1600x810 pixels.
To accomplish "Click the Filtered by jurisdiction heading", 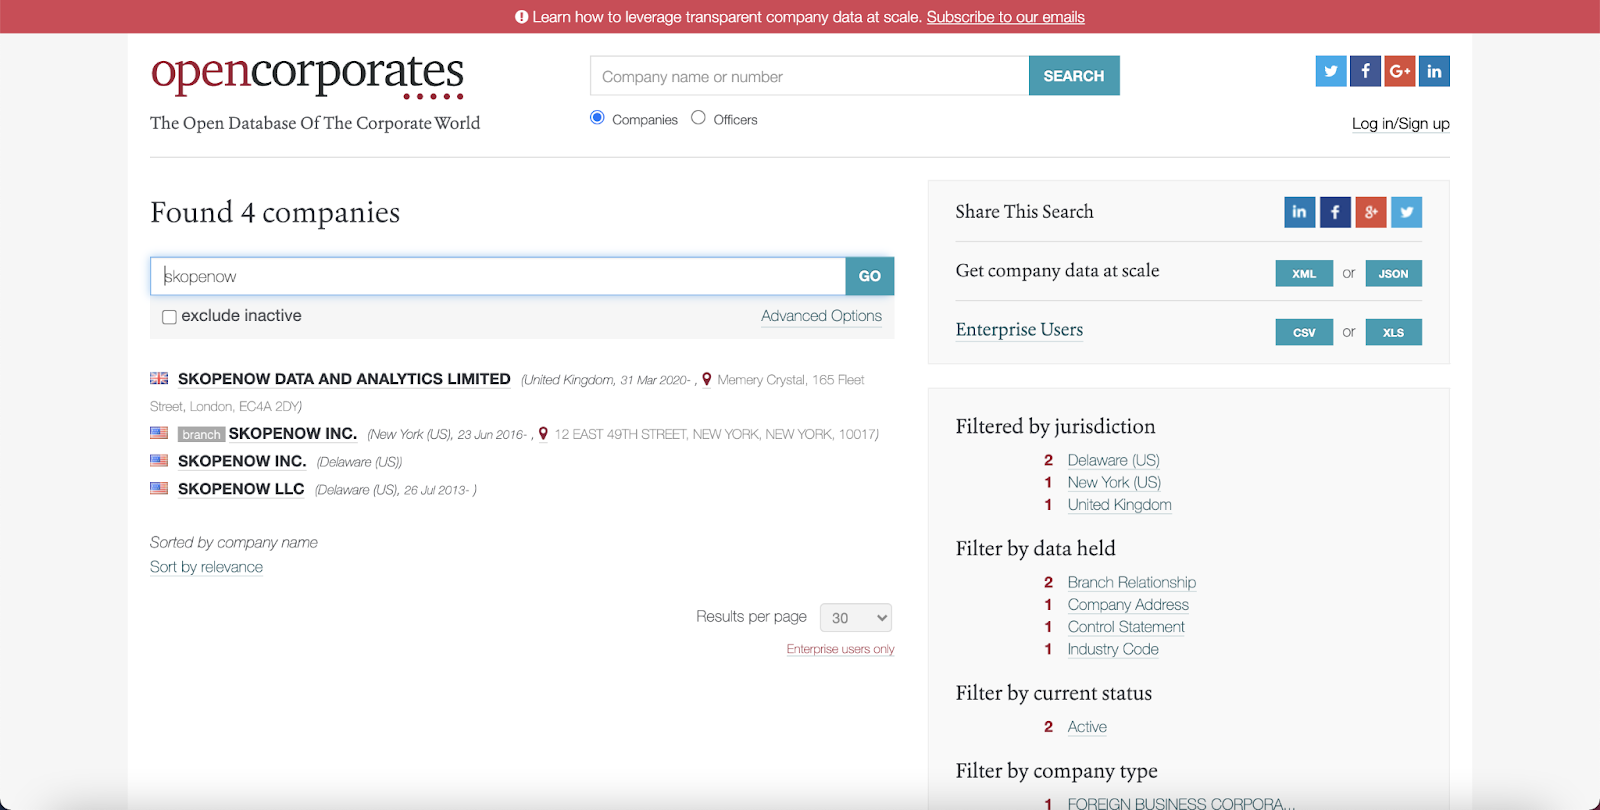I will [x=1055, y=427].
